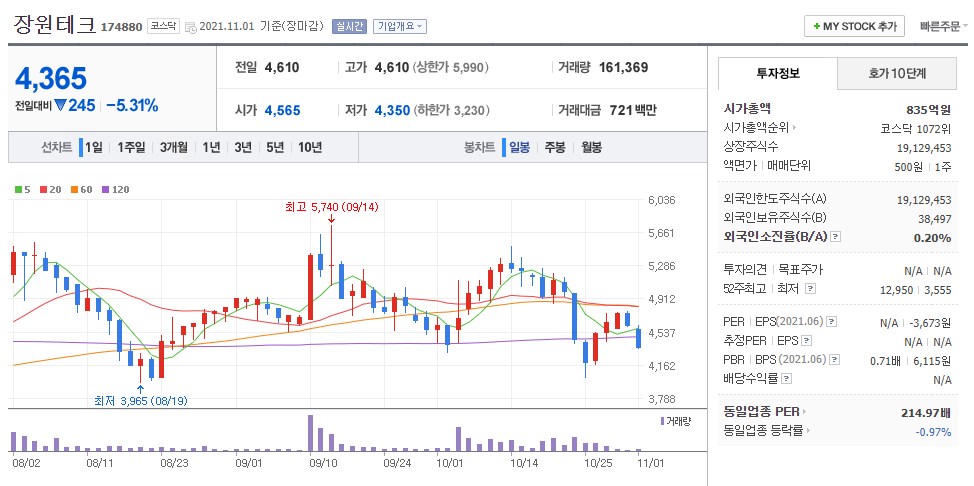Viewport: 974px width, 486px height.
Task: Click the 동일업종 PER link
Action: pyautogui.click(x=762, y=411)
